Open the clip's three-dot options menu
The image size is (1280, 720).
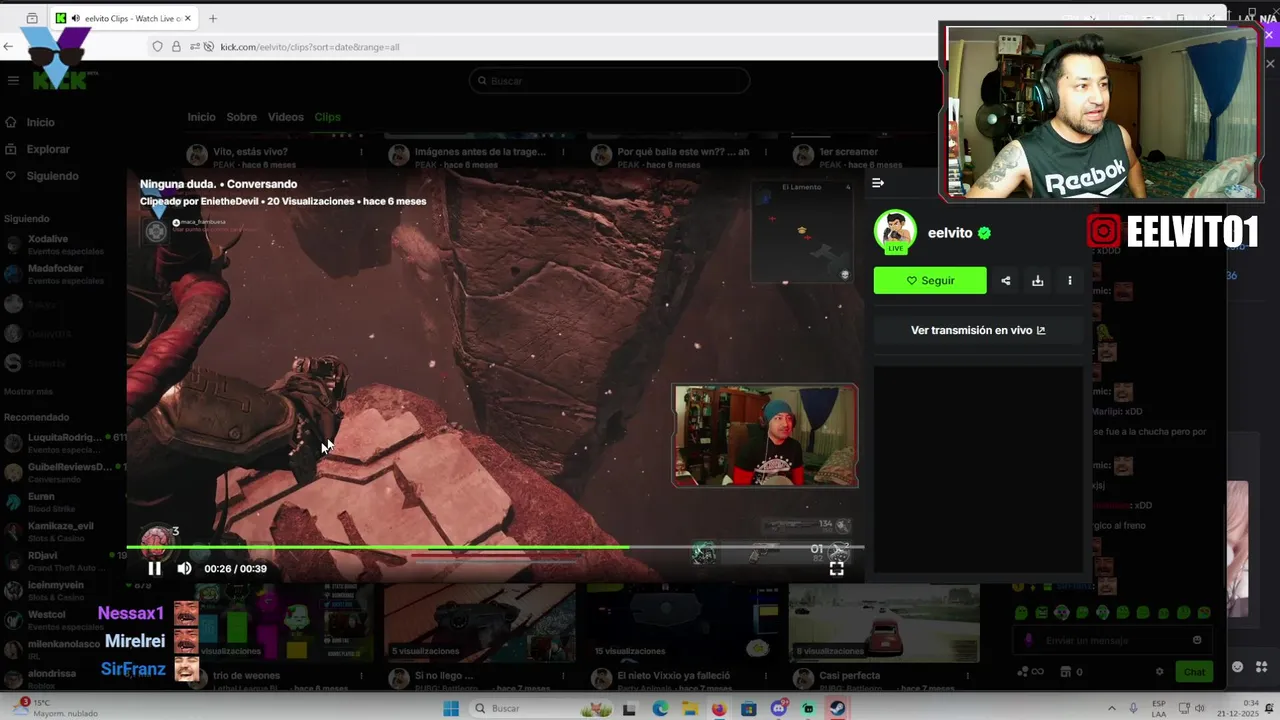click(x=1070, y=281)
